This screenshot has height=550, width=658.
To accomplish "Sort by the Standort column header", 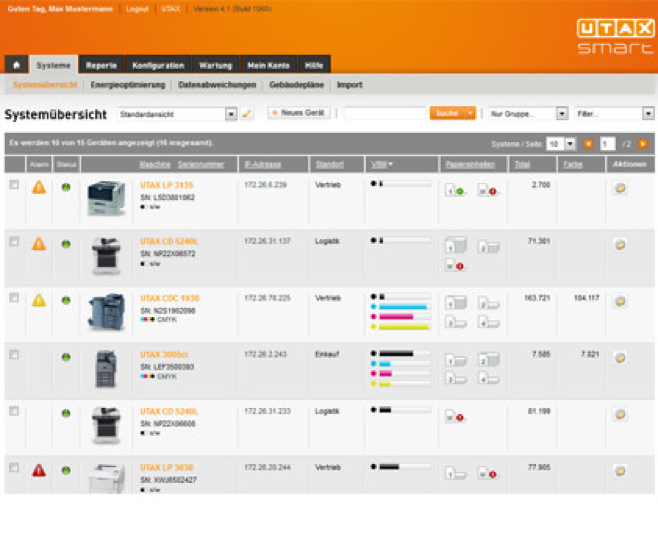I will click(x=329, y=164).
